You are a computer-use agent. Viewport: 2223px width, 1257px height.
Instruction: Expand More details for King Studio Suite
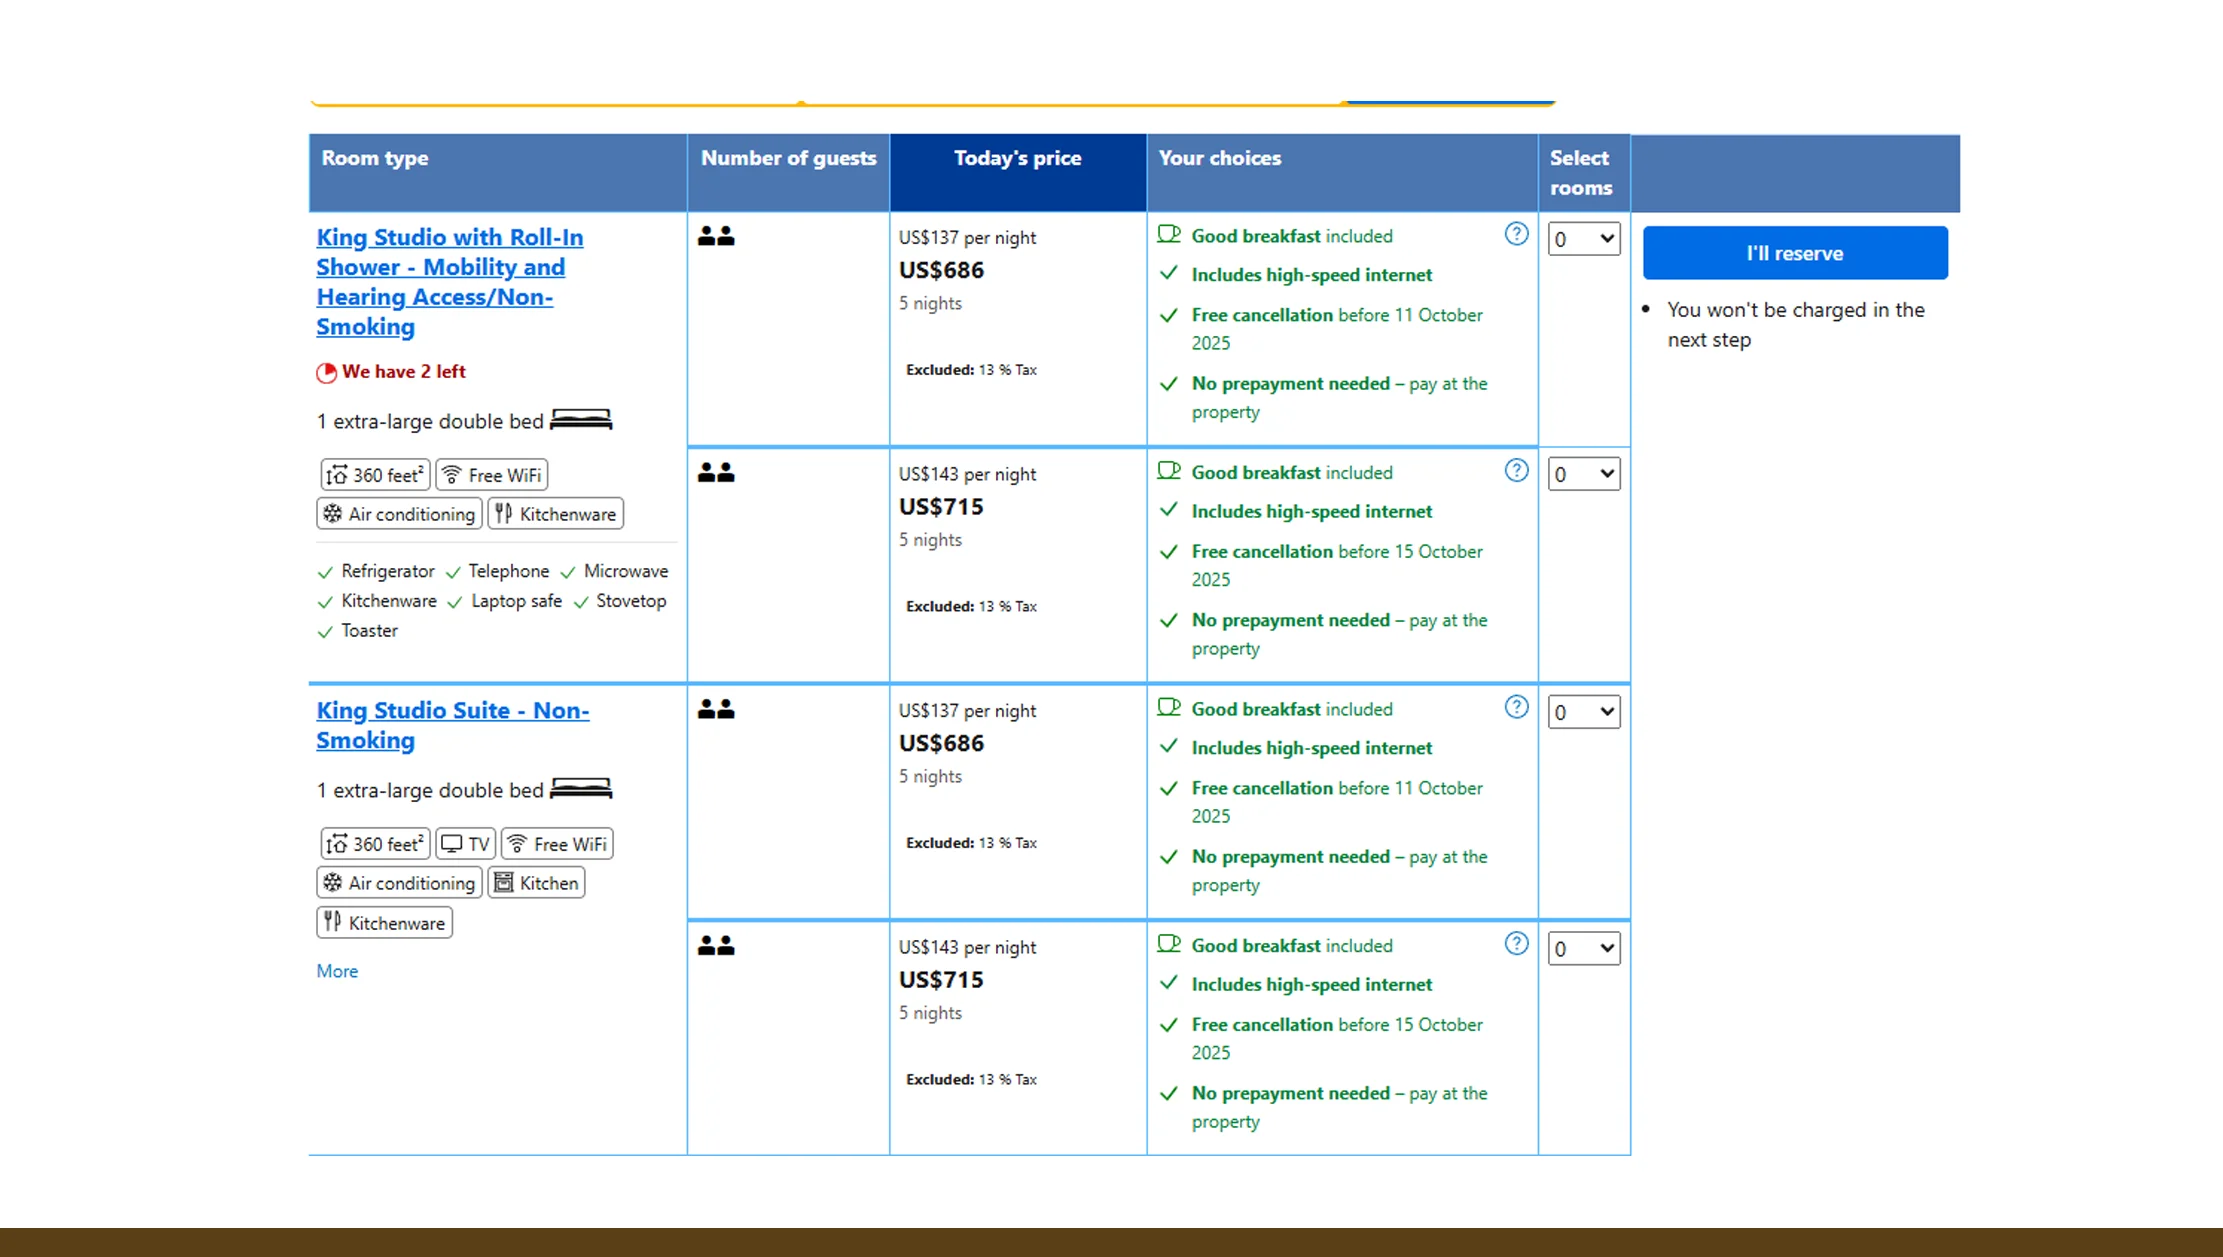pyautogui.click(x=336, y=970)
